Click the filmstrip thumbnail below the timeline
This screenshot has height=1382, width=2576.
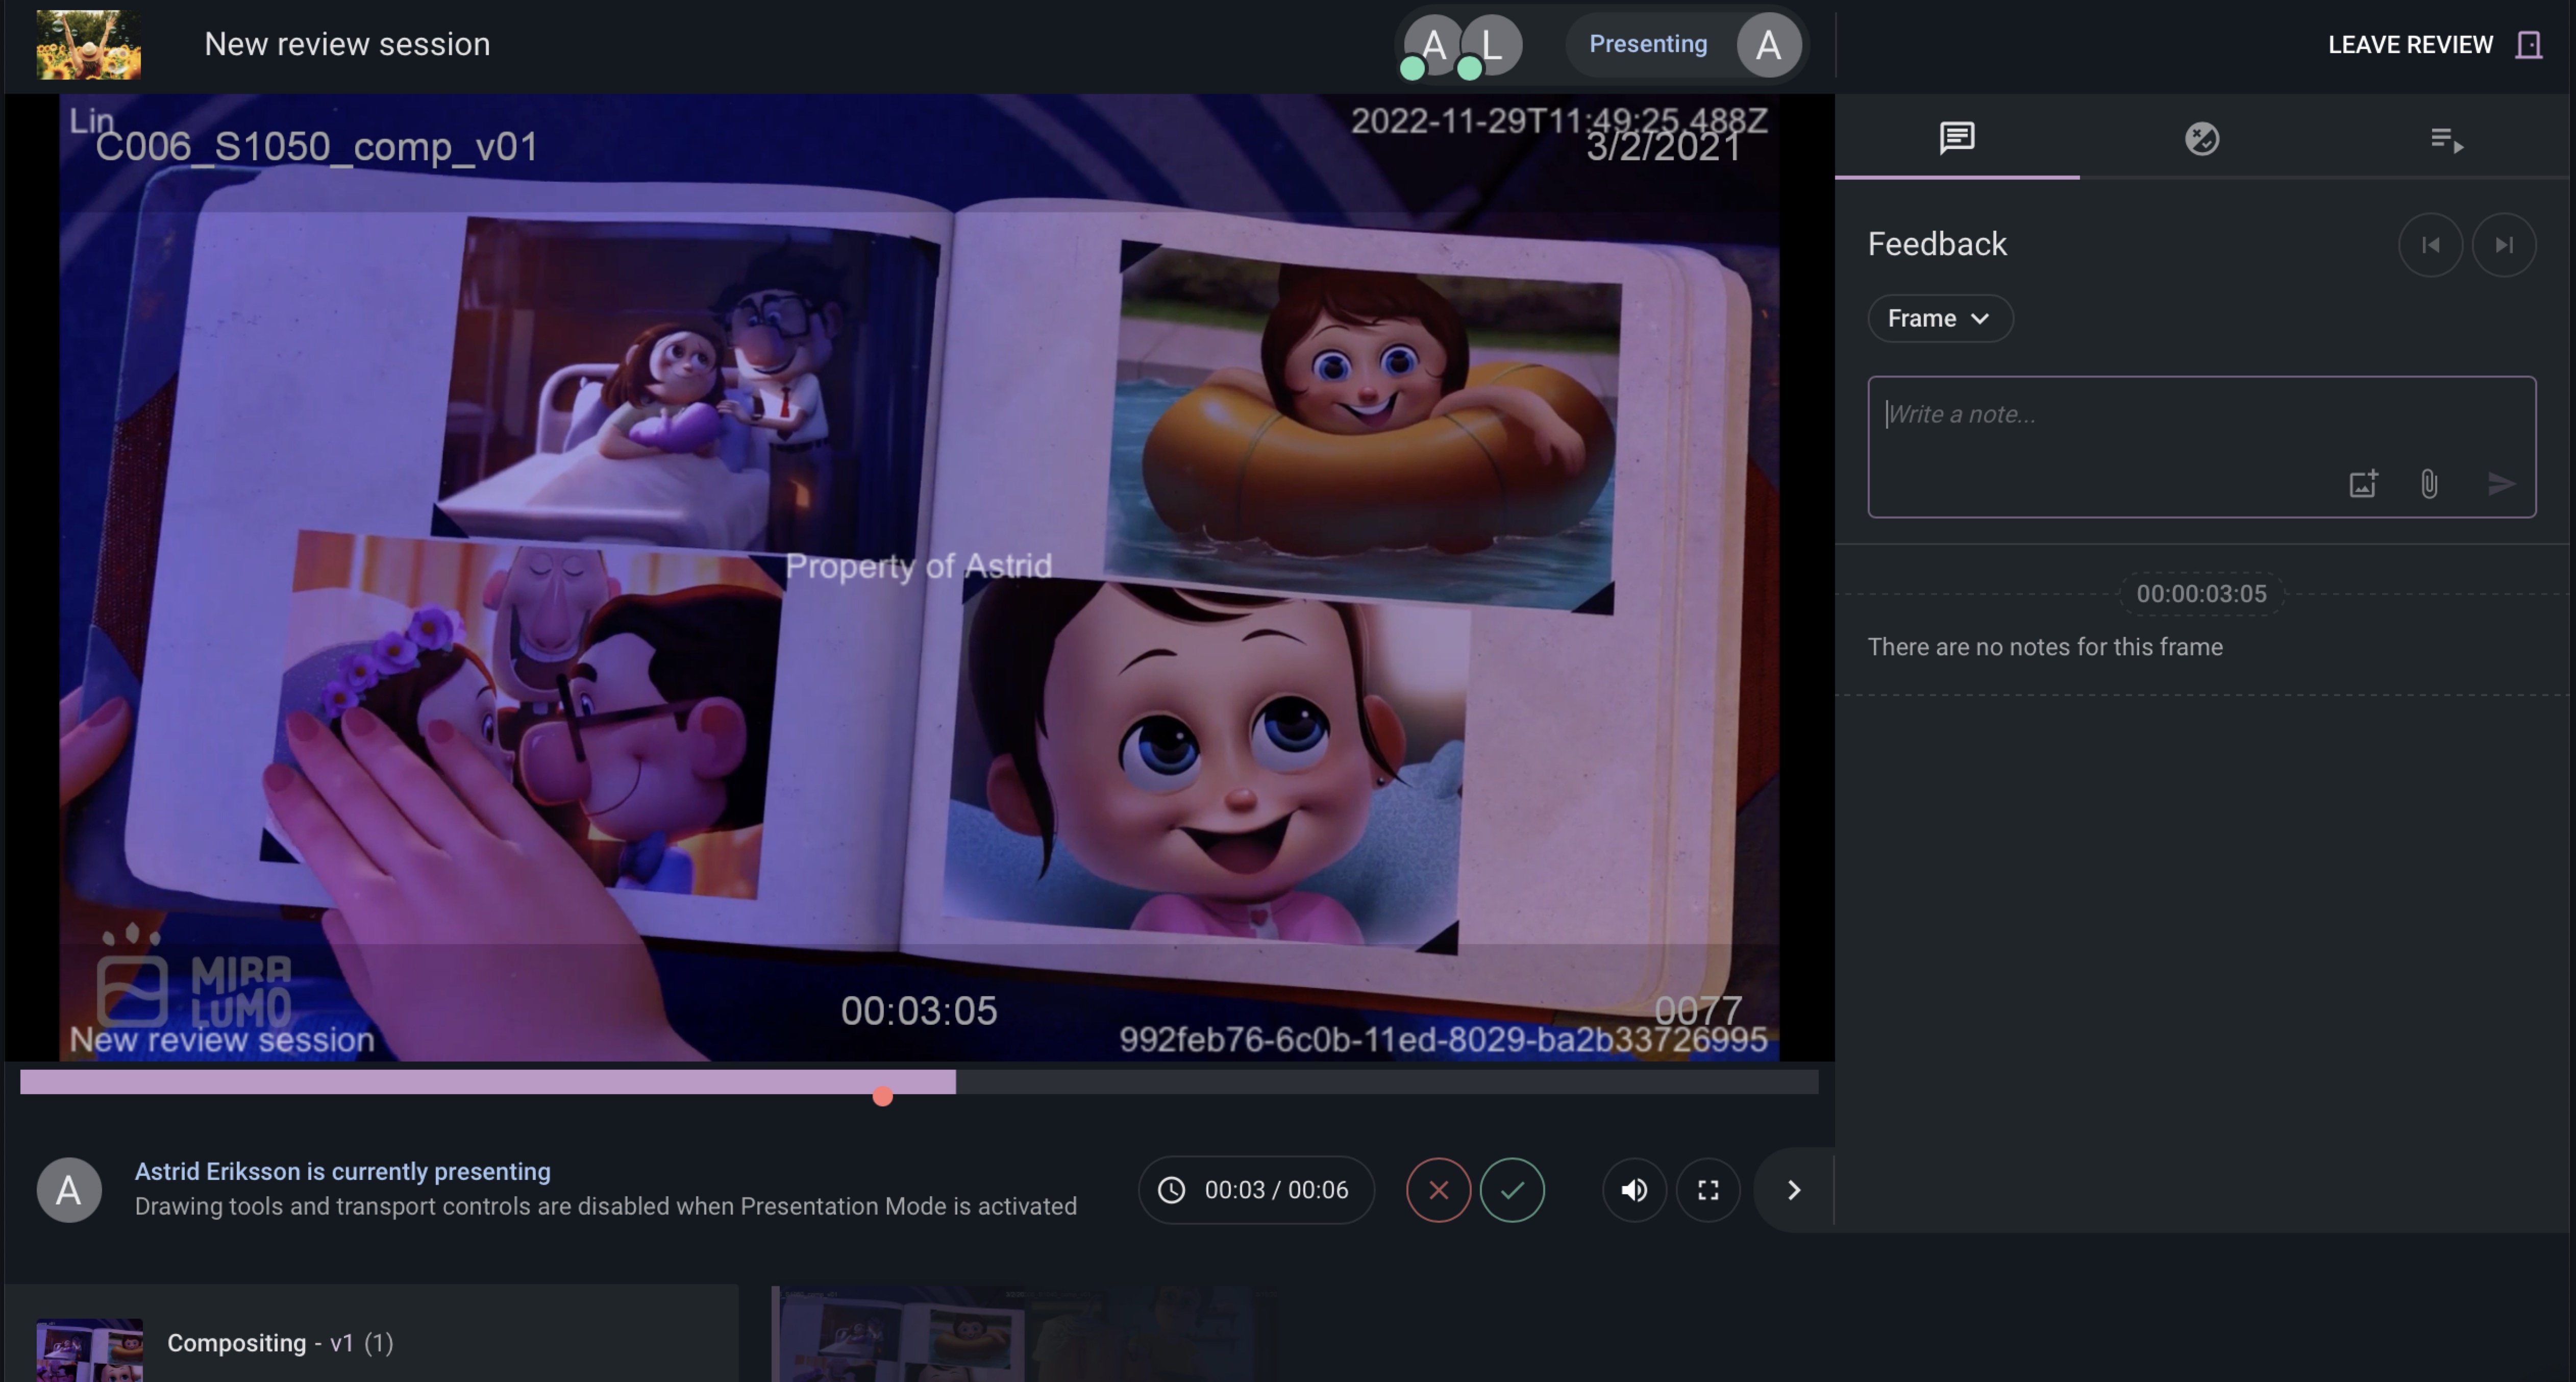1024,1334
